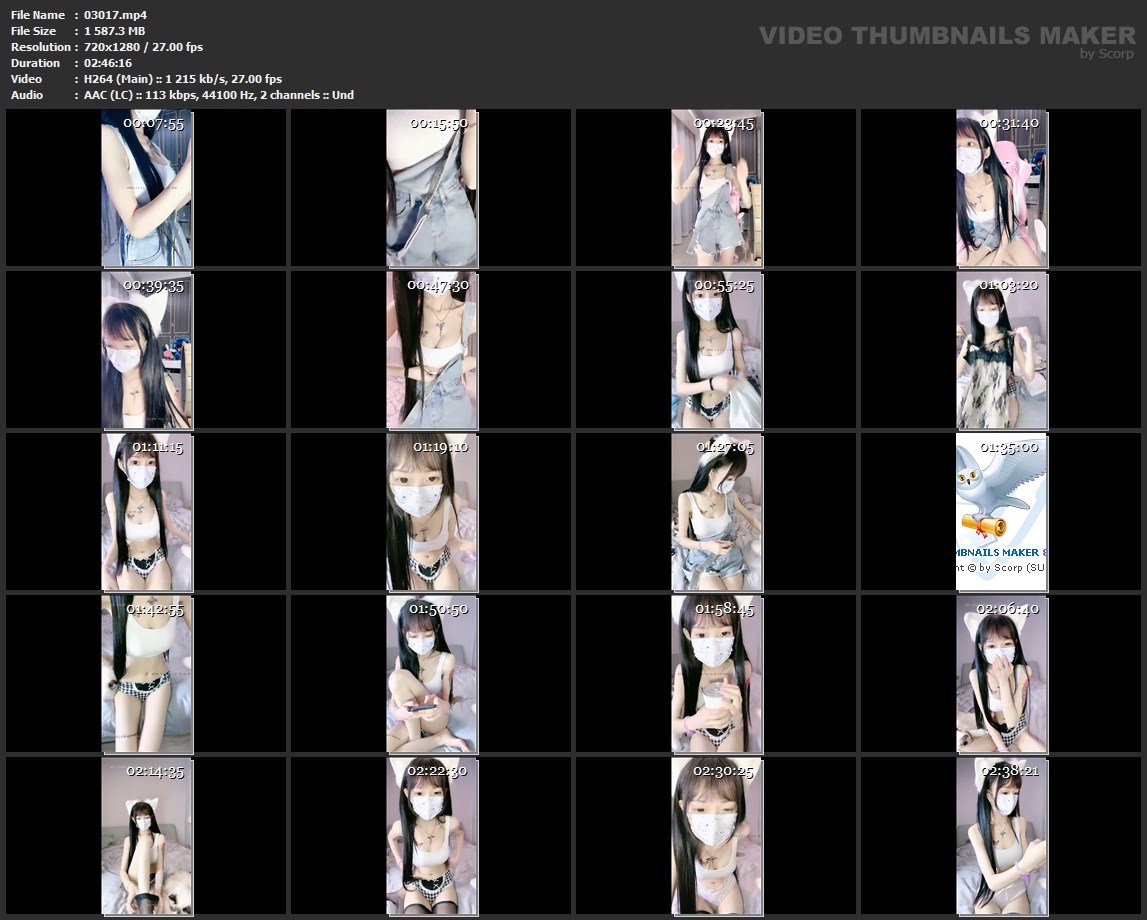The width and height of the screenshot is (1147, 920).
Task: Select the 01:42:55 thumbnail frame
Action: (x=146, y=674)
